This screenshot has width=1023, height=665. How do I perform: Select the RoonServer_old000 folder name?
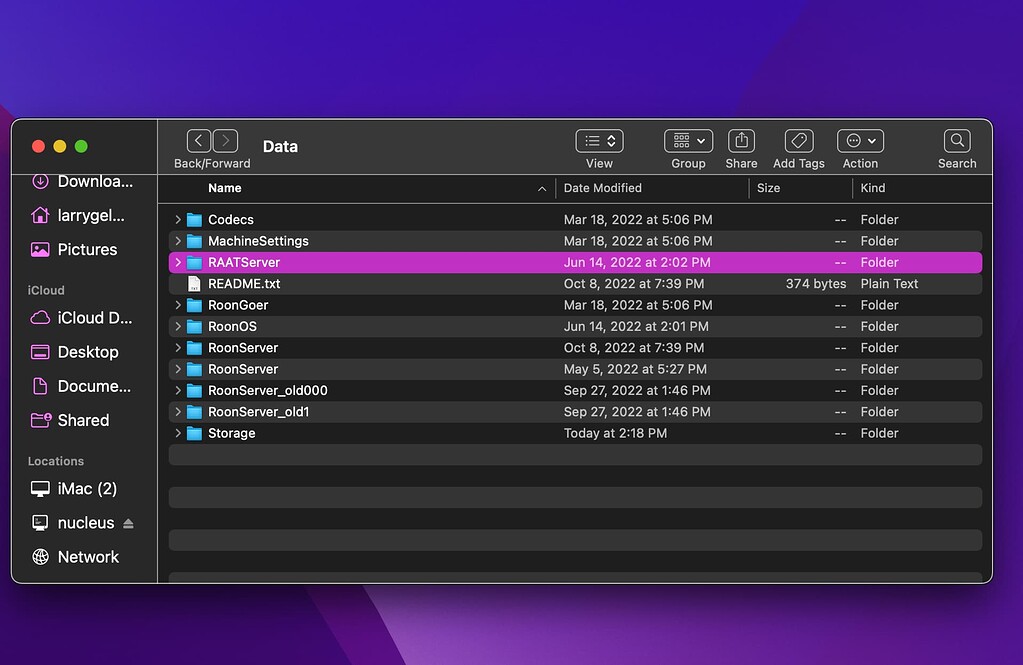click(267, 390)
